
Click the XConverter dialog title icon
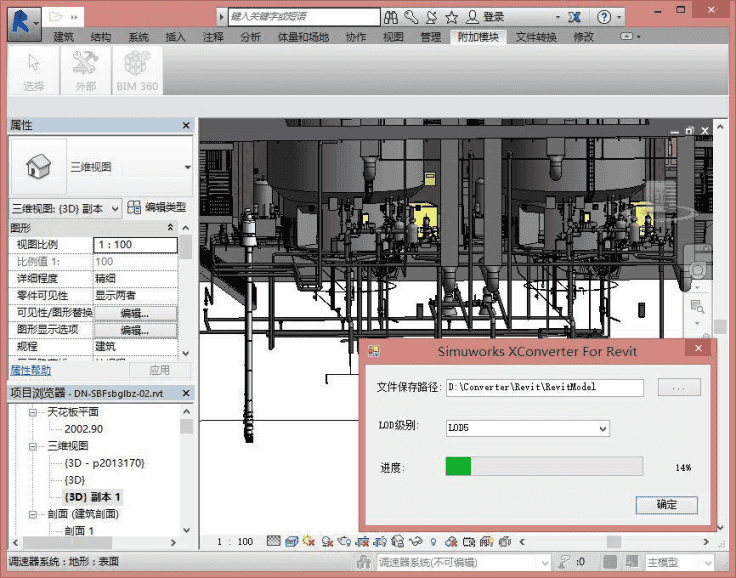pyautogui.click(x=374, y=351)
